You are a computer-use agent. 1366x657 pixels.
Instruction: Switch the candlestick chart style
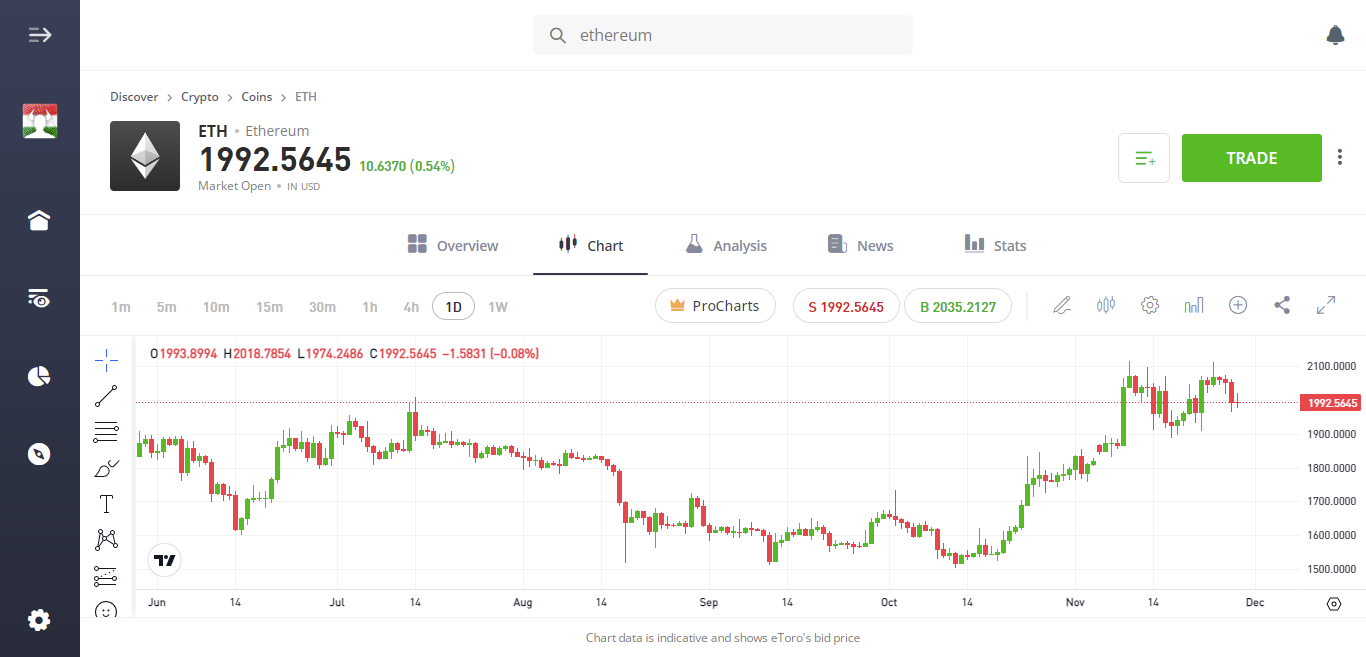pos(1105,305)
